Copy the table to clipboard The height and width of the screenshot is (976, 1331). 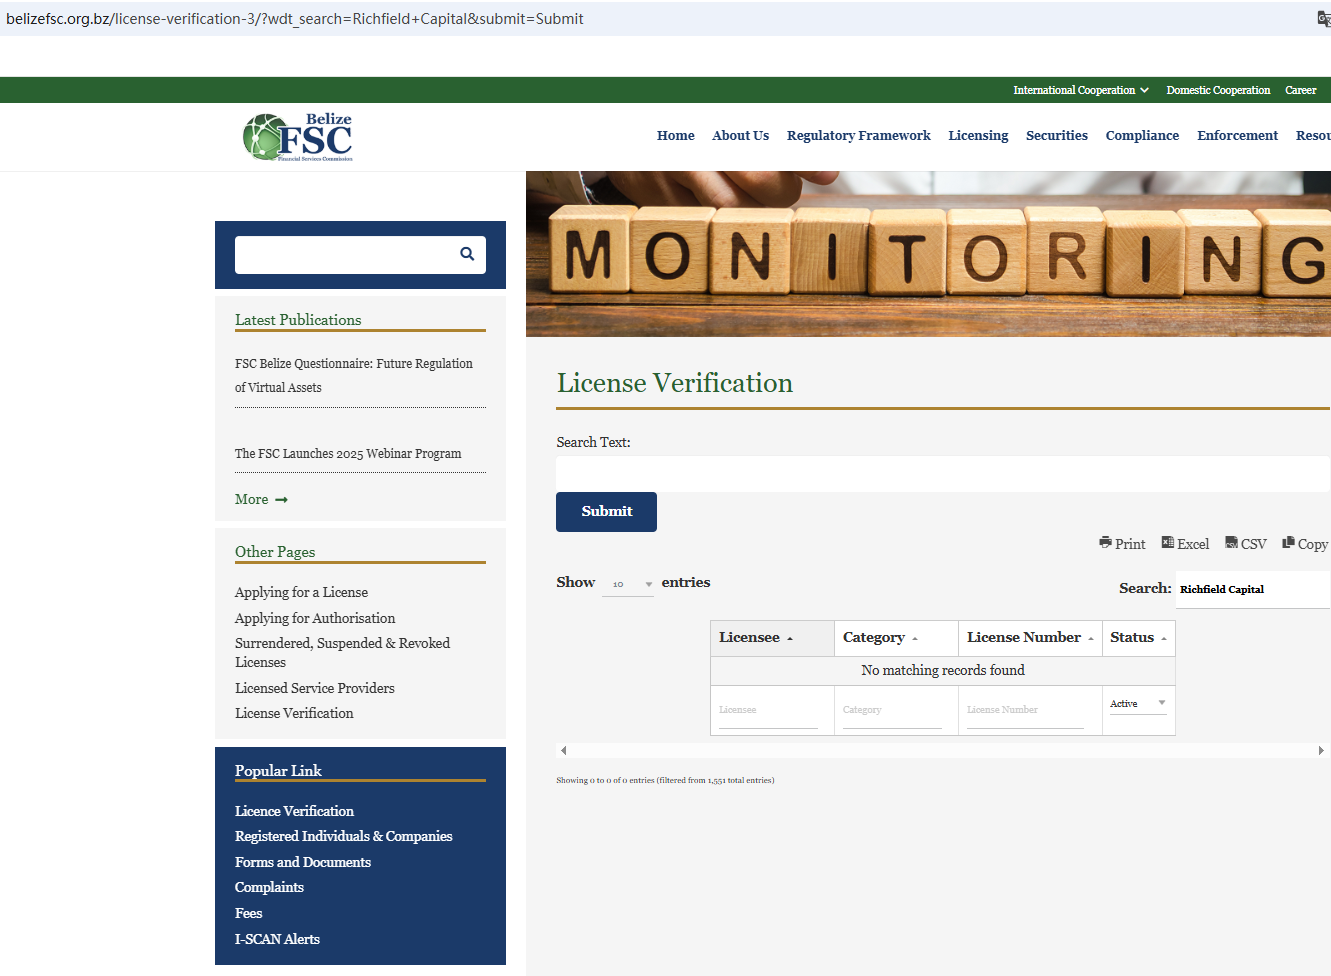[1305, 544]
